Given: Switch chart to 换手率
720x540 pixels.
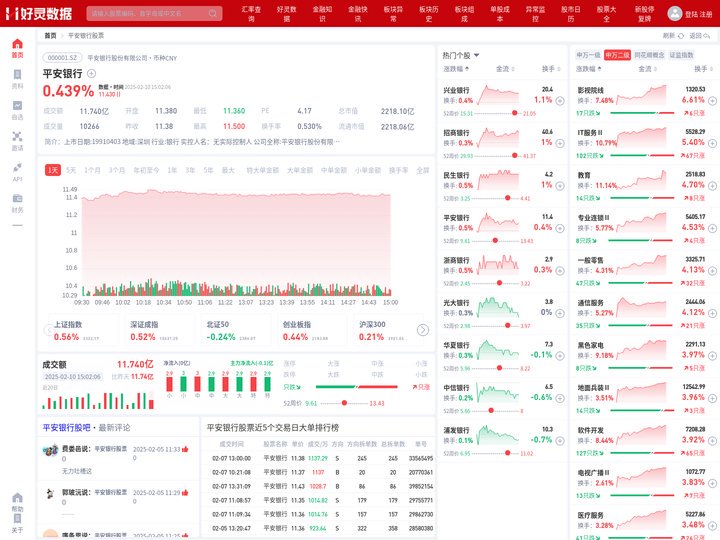Looking at the screenshot, I should pos(399,170).
